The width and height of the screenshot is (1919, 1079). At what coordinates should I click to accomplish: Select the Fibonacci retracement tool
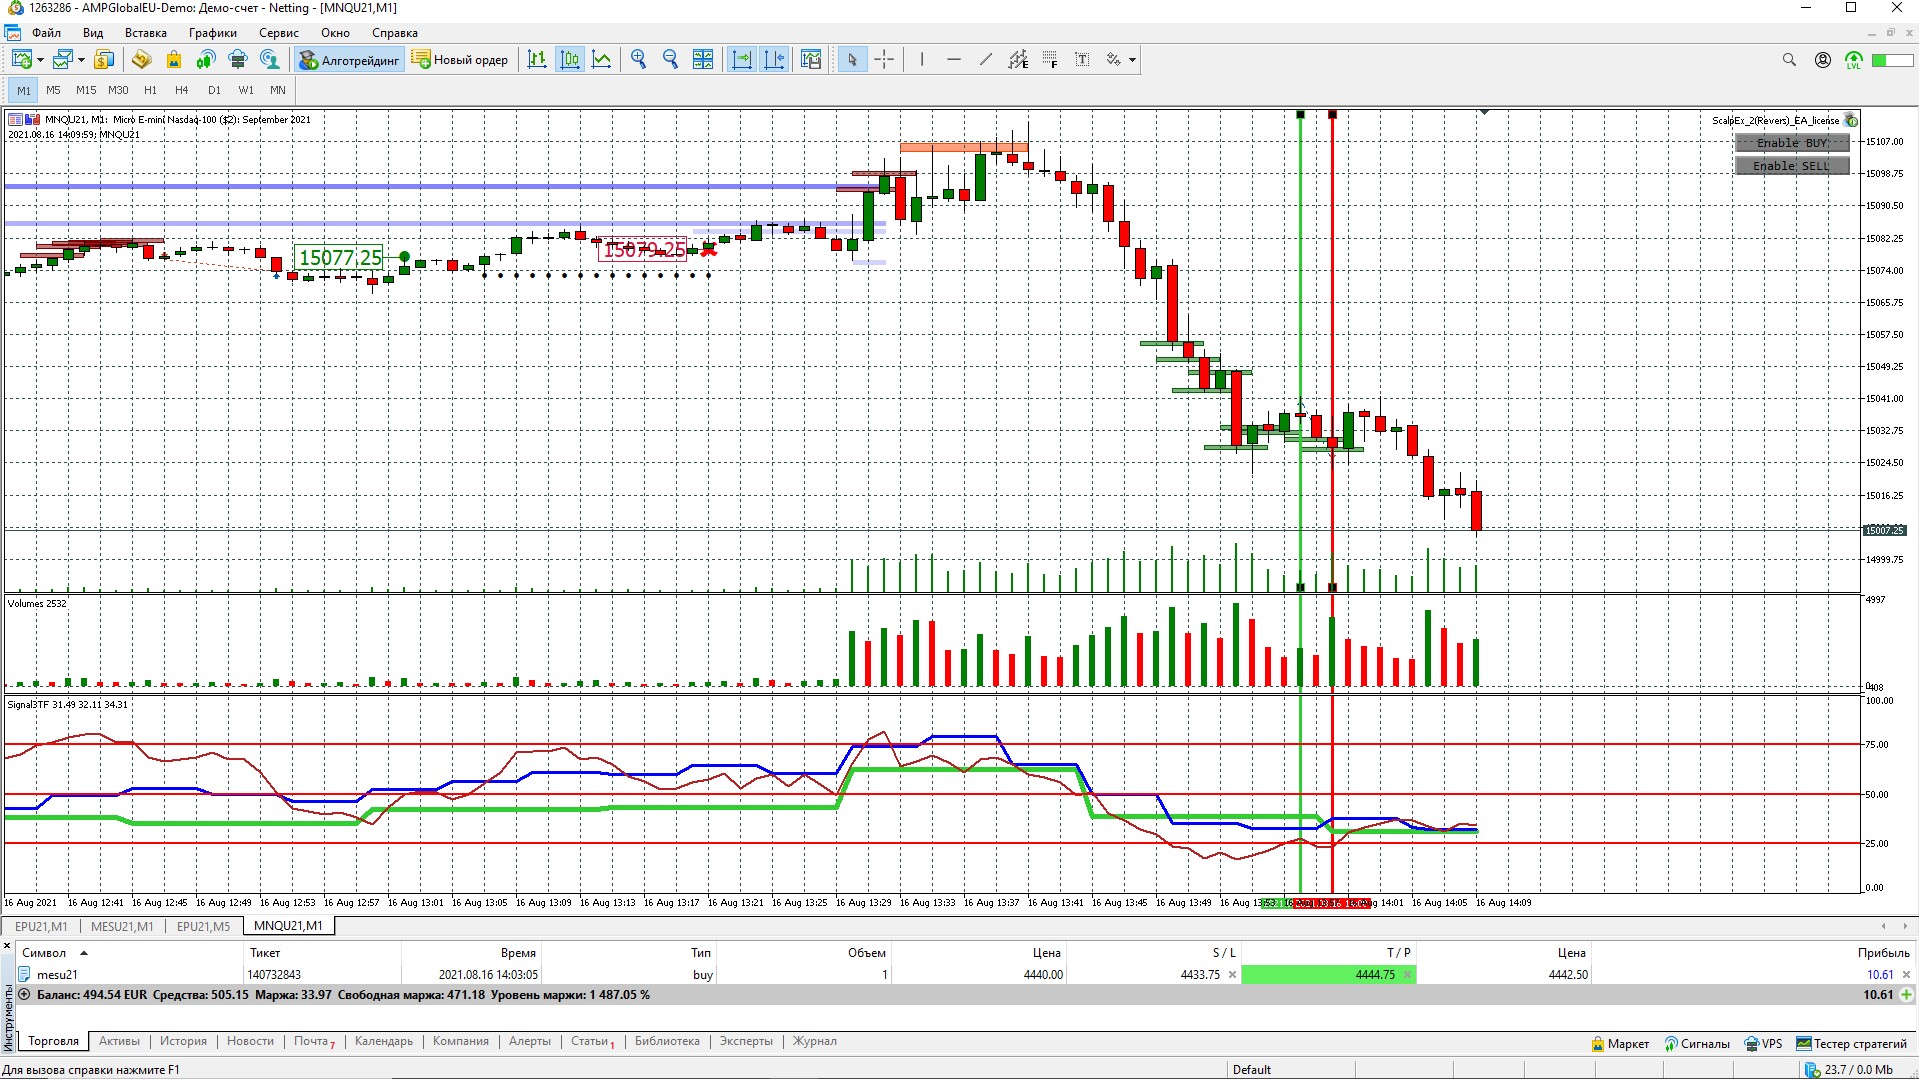[1050, 60]
